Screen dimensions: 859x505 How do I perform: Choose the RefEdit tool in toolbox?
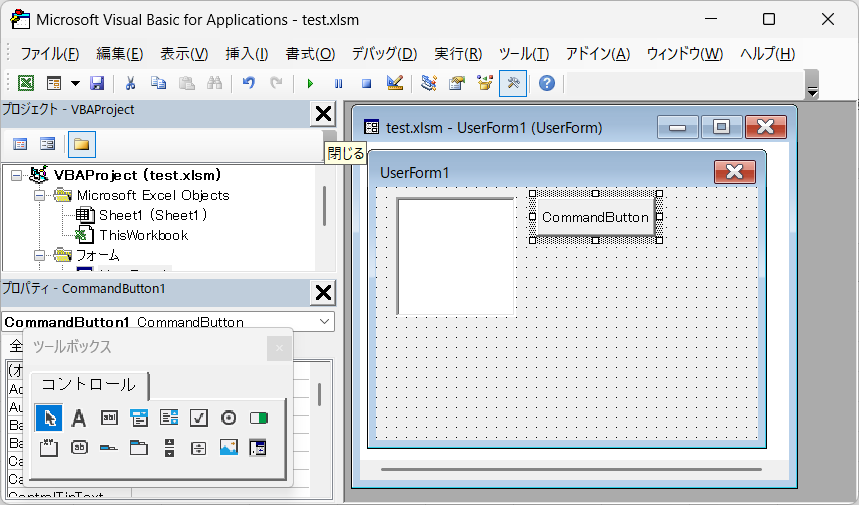click(x=258, y=448)
